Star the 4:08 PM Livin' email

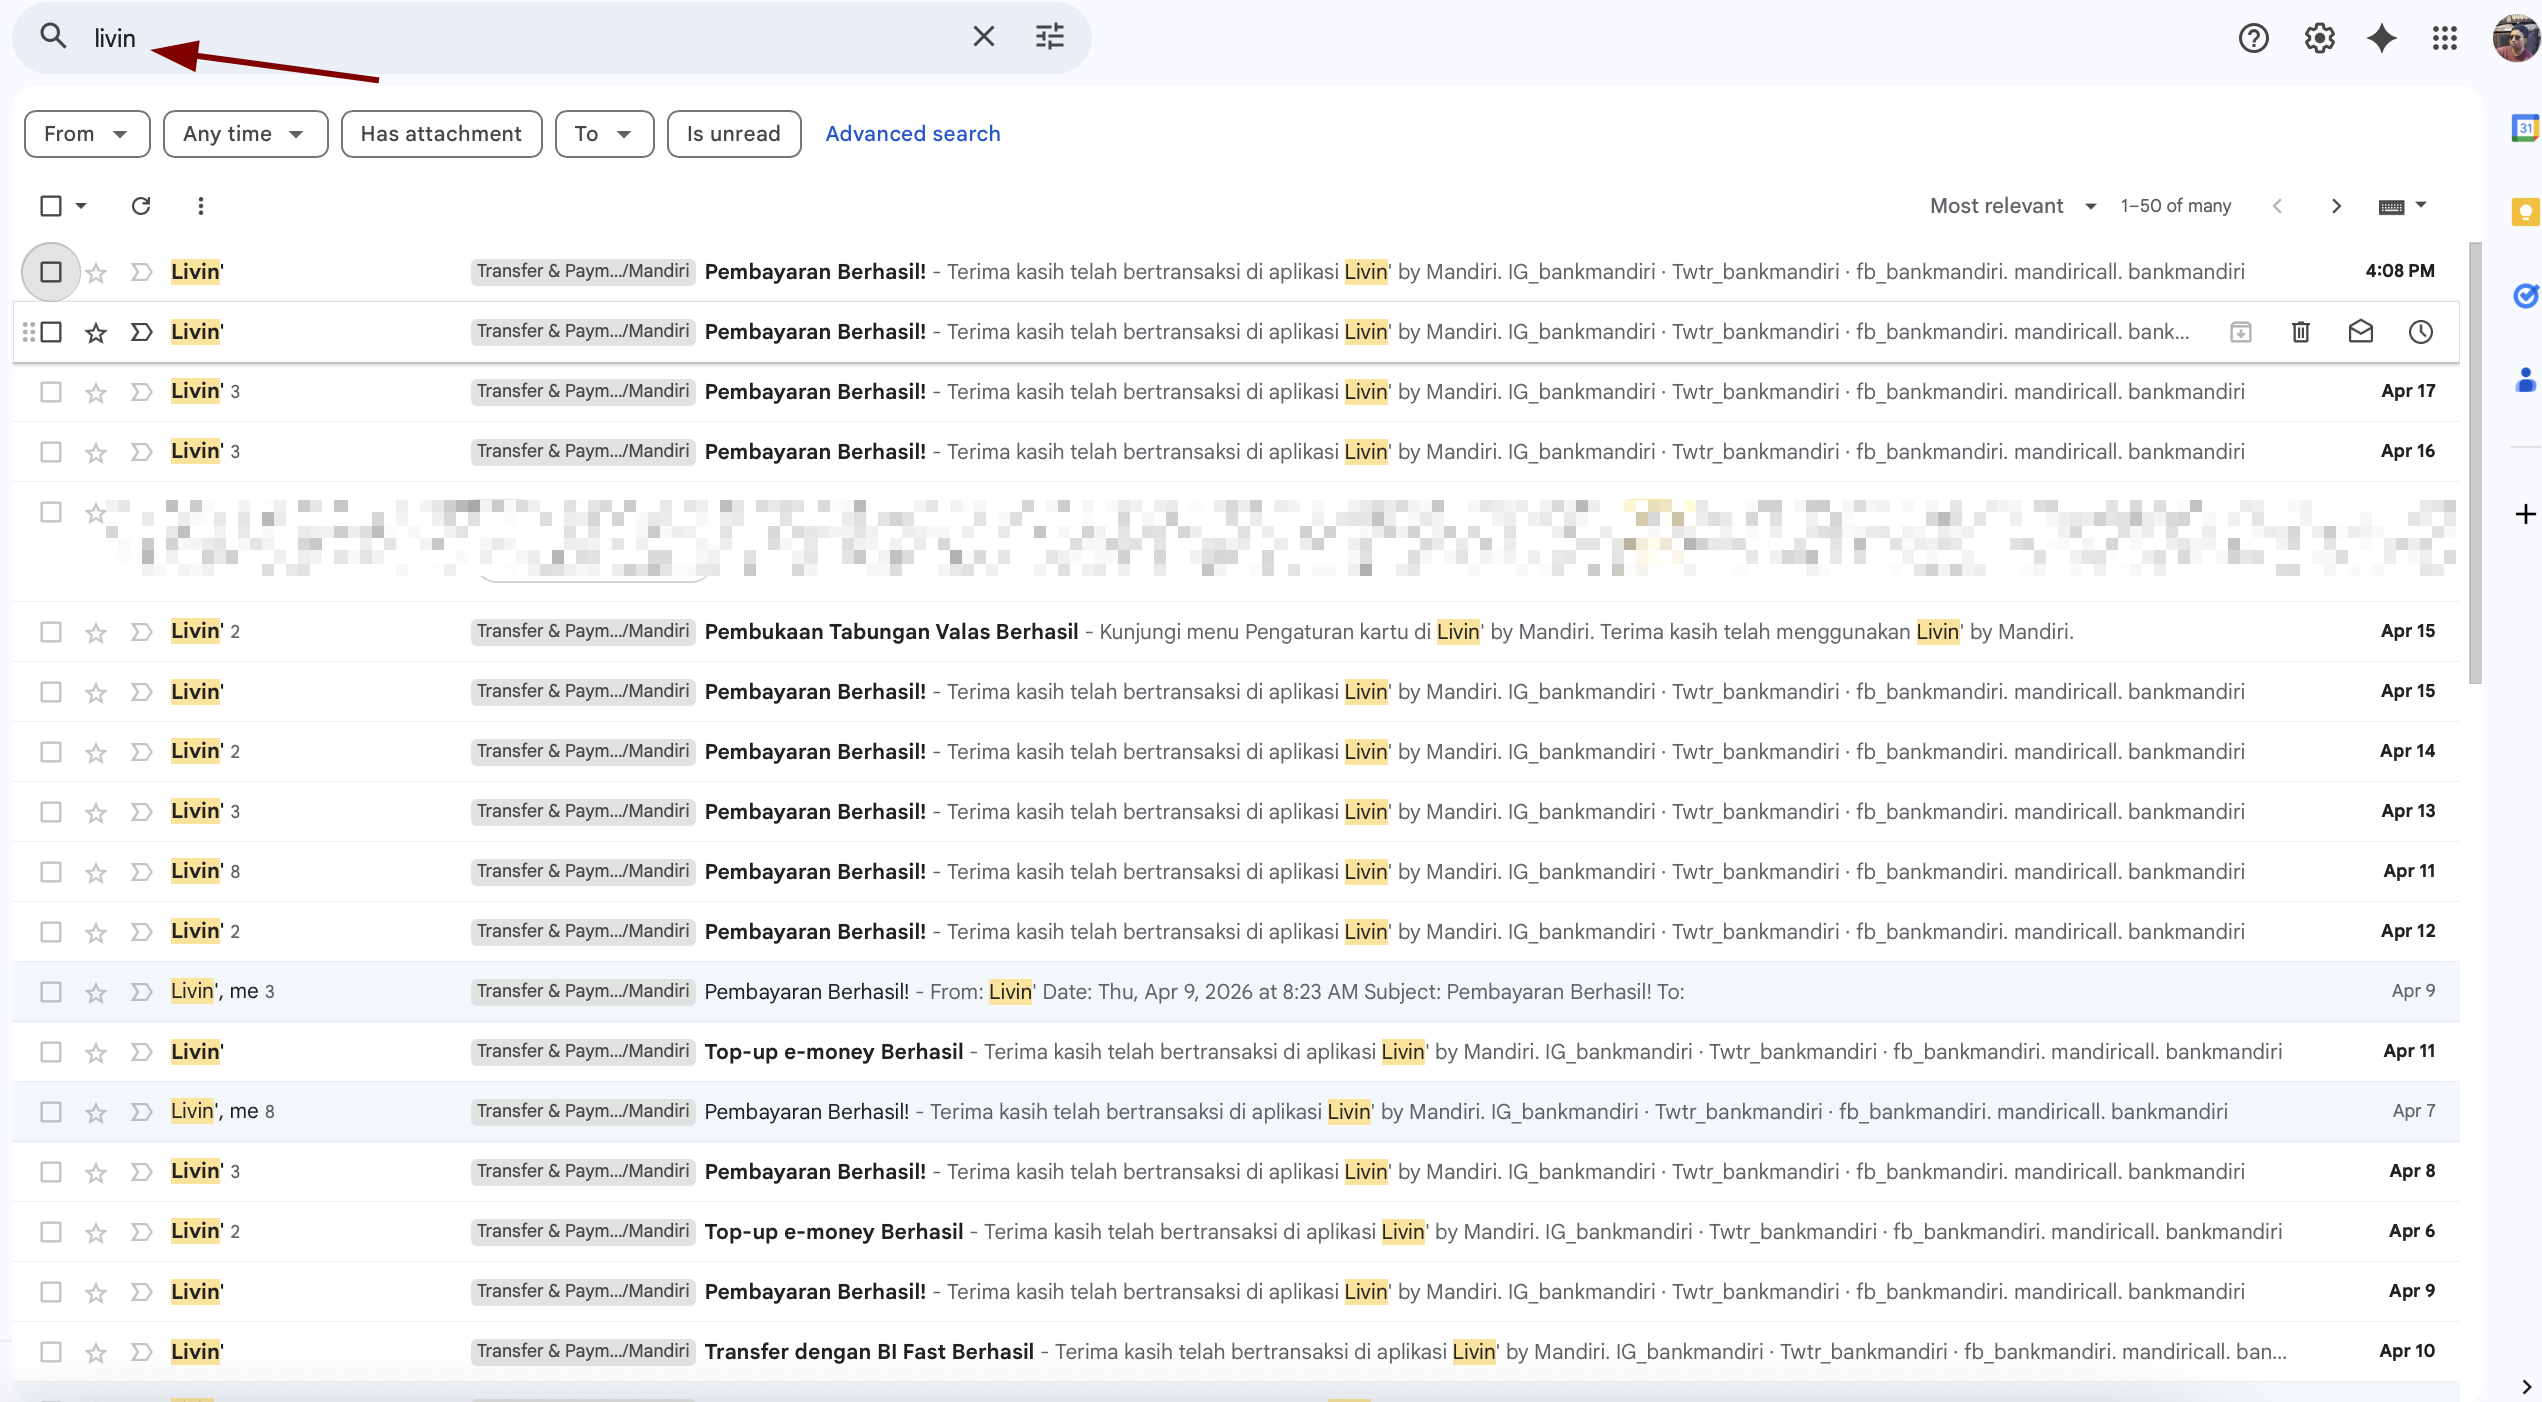[x=96, y=272]
